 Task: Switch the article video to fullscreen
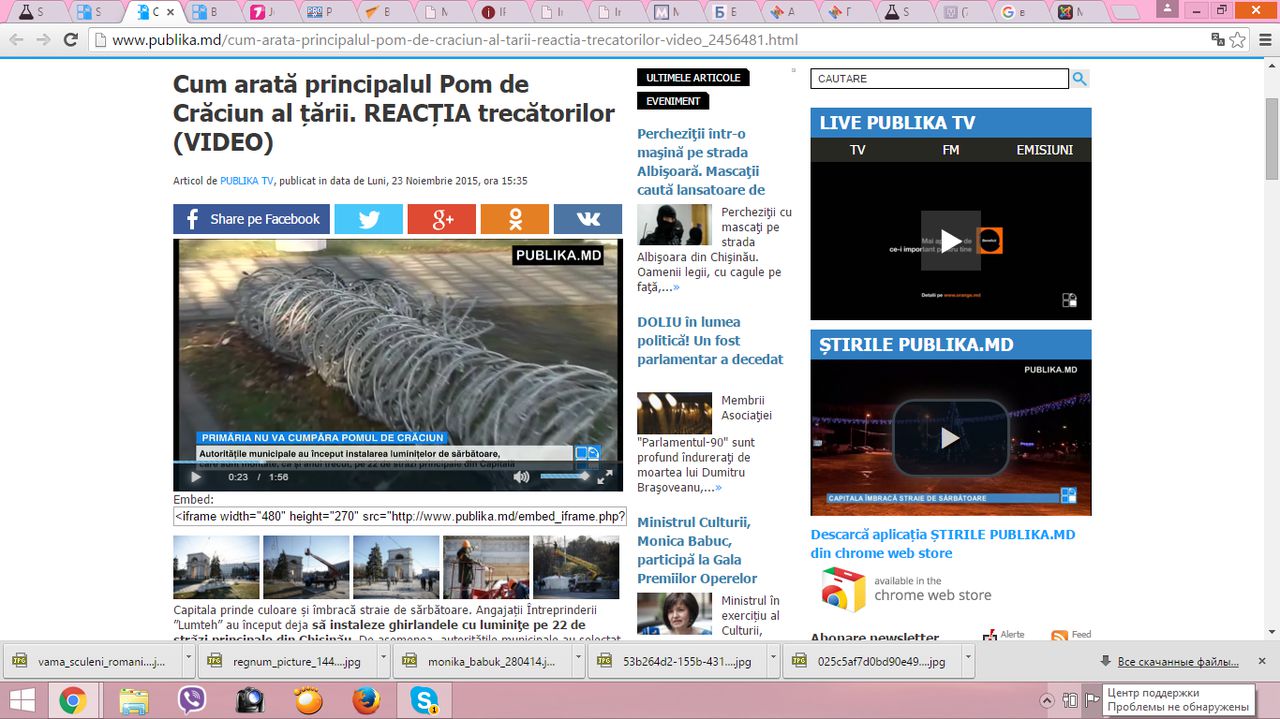[605, 477]
